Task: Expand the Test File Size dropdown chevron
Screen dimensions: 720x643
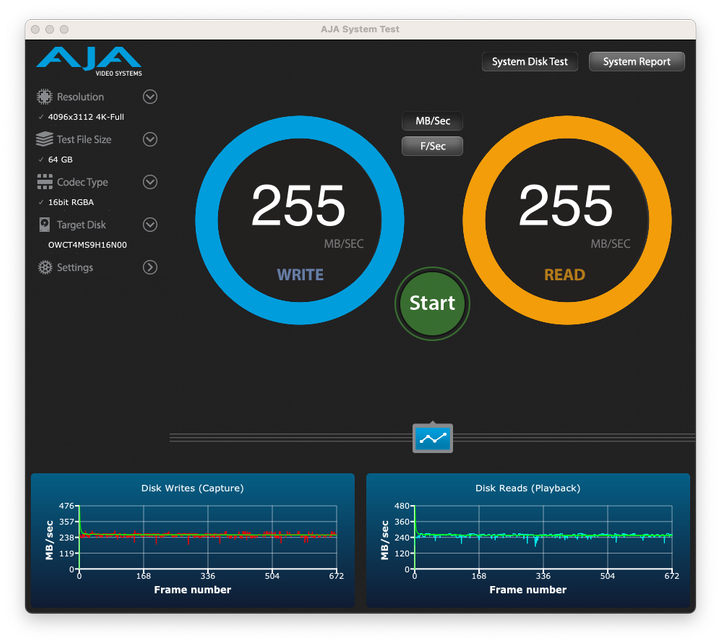Action: coord(150,140)
